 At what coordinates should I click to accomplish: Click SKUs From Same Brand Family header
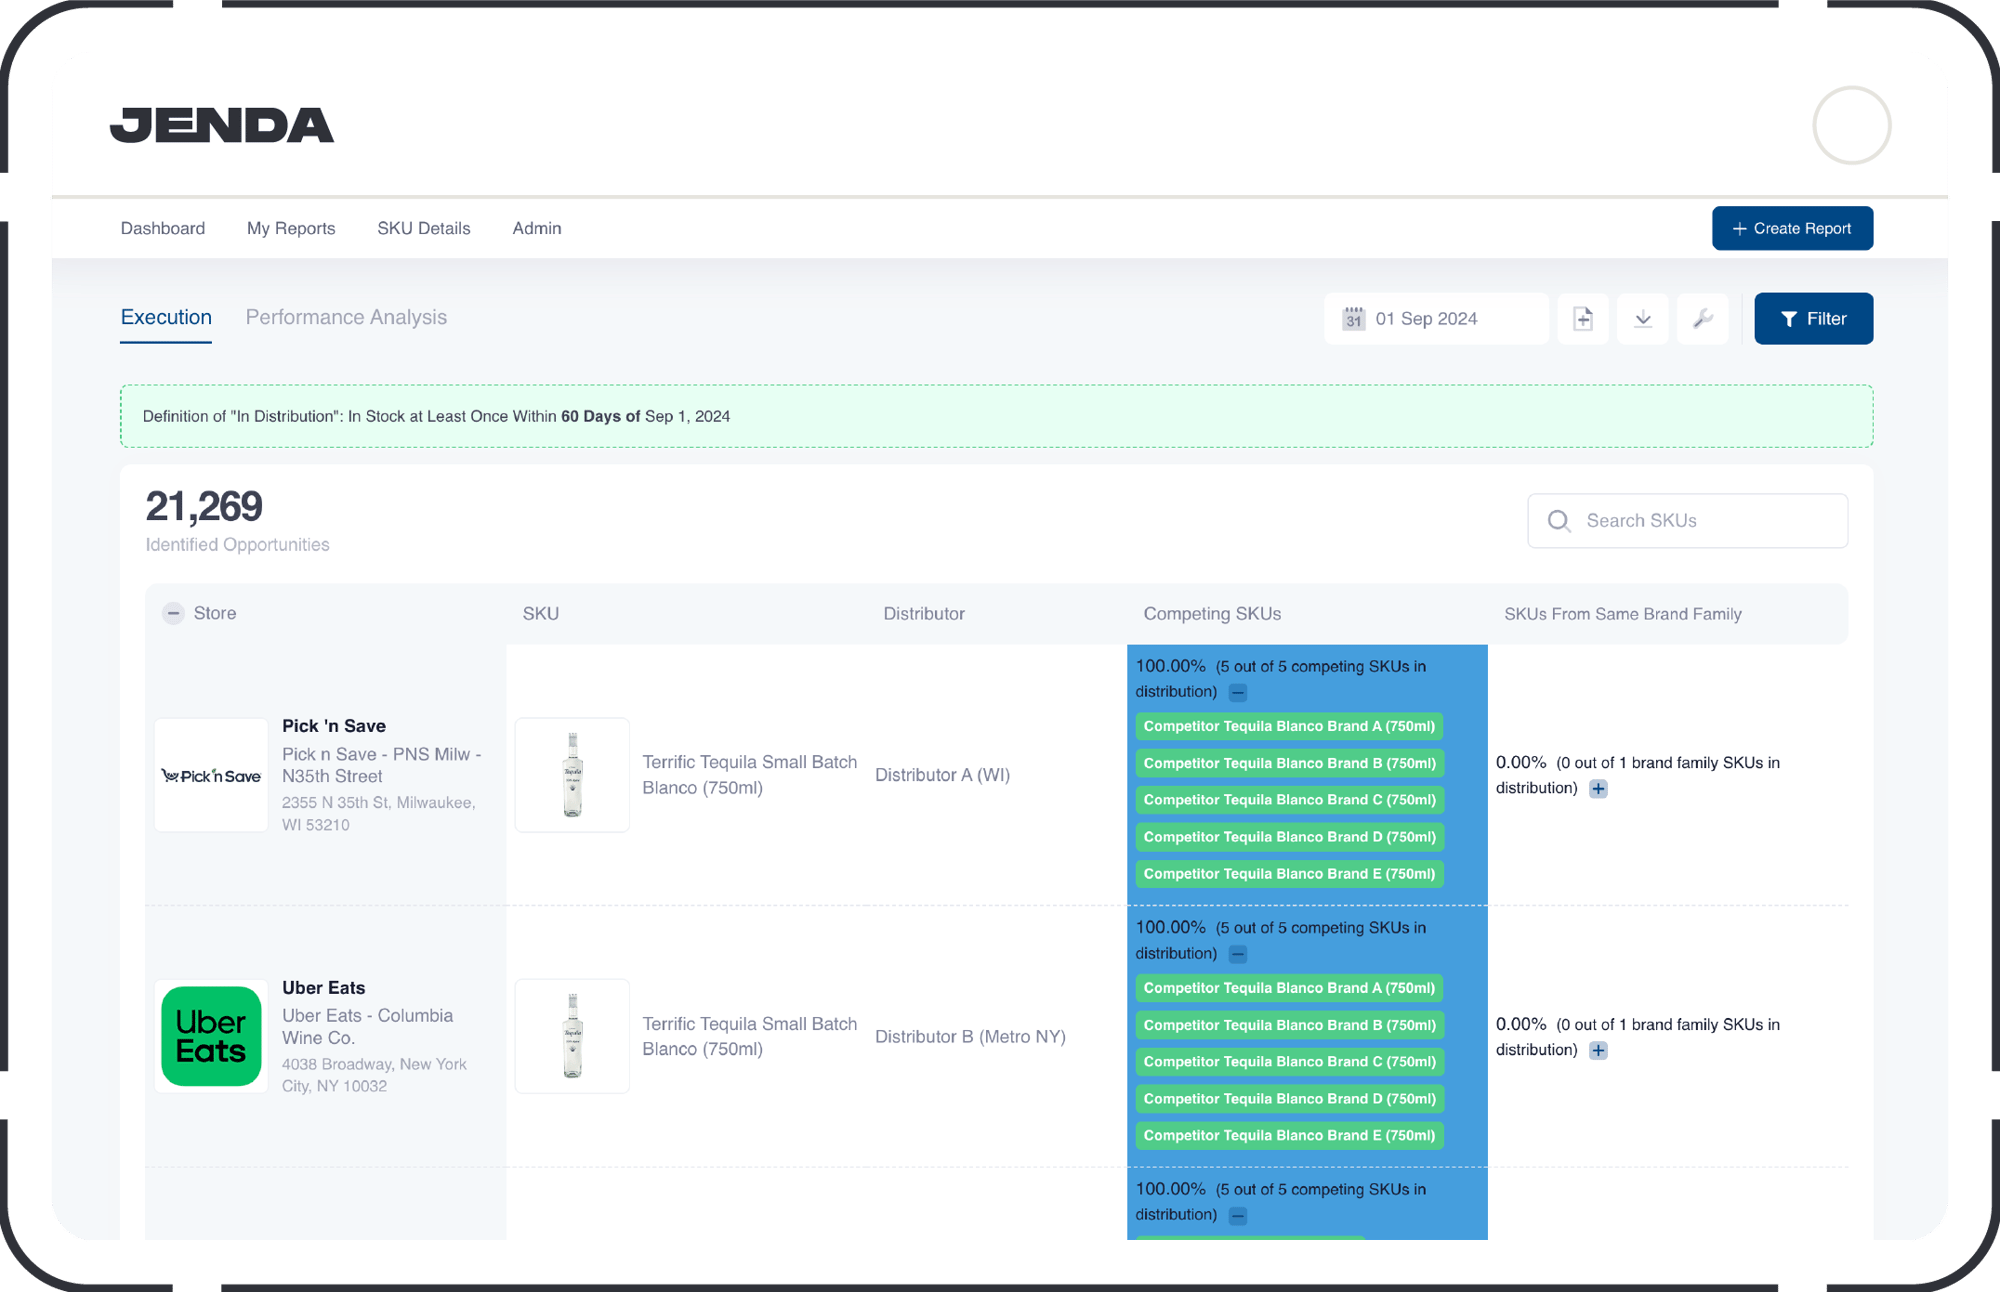coord(1623,613)
